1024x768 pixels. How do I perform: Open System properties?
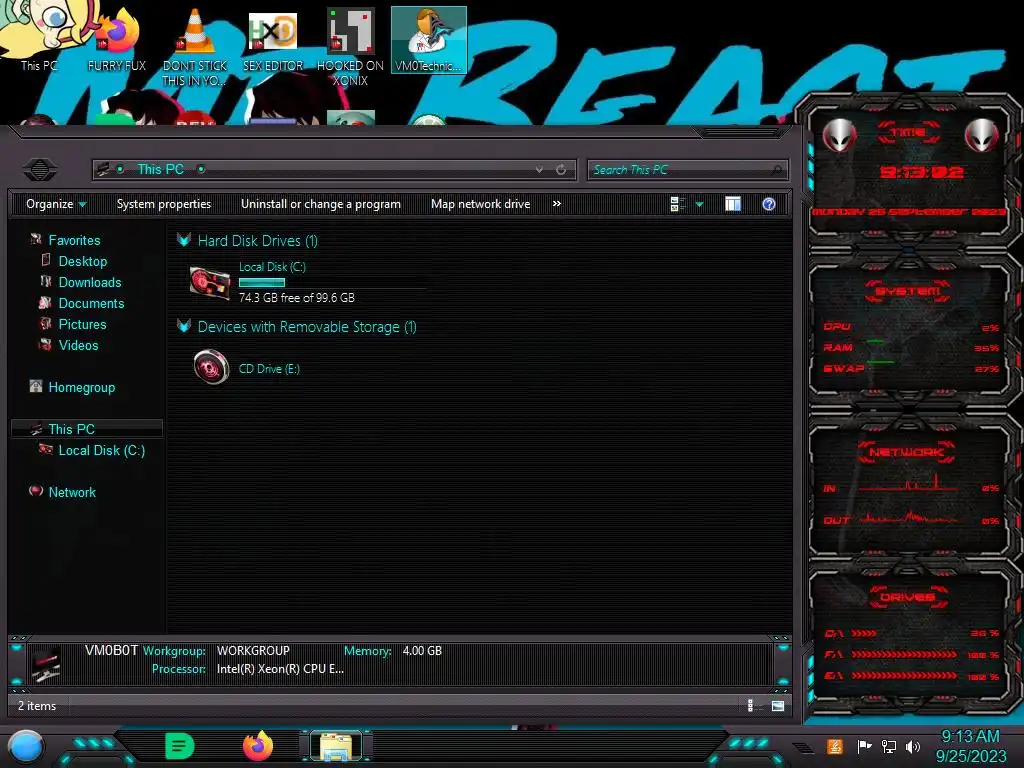[164, 204]
